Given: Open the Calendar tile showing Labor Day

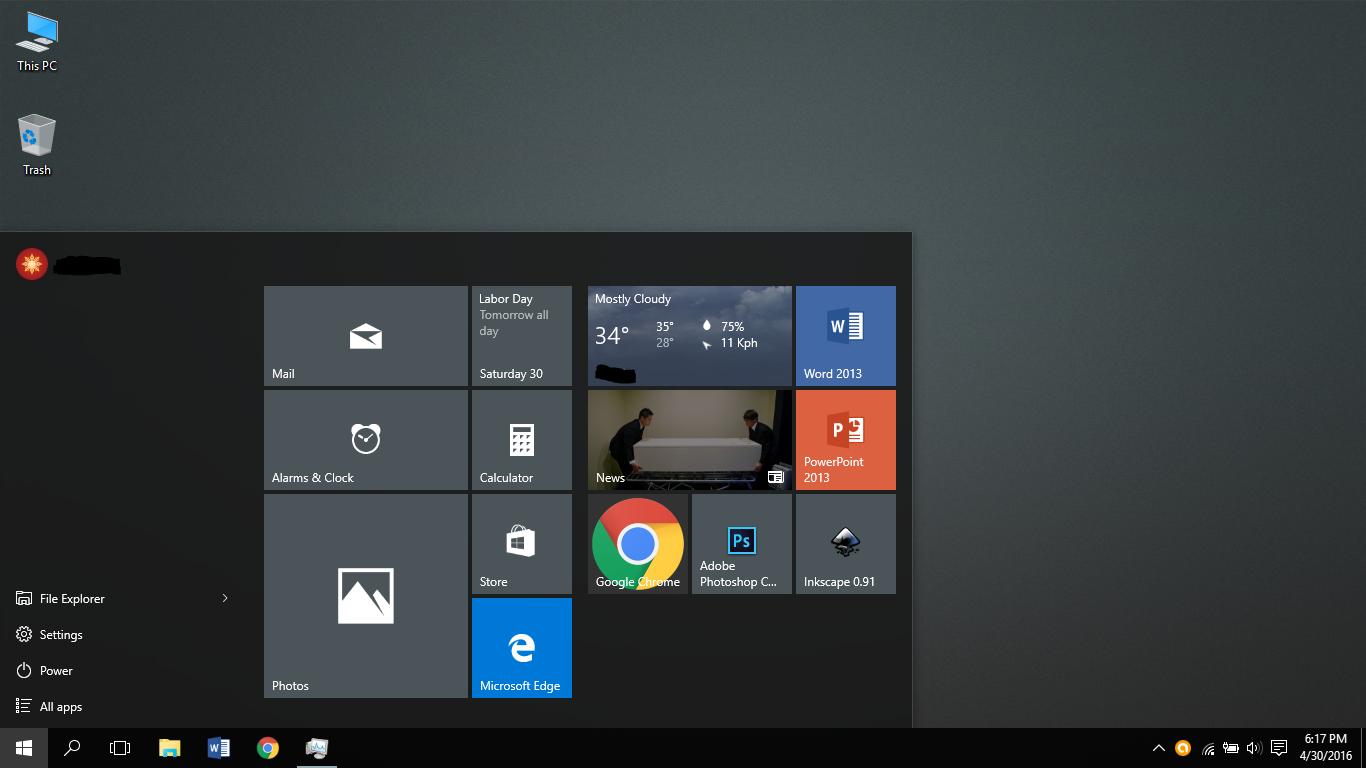Looking at the screenshot, I should point(522,336).
